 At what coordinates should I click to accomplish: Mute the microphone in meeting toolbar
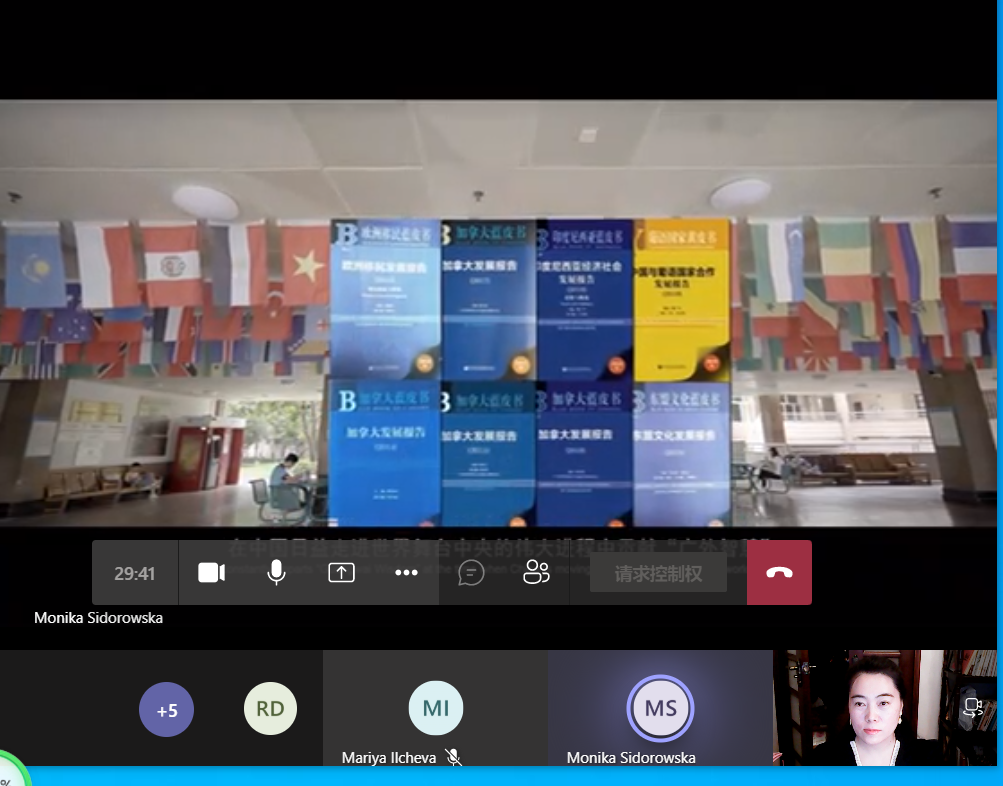(276, 573)
